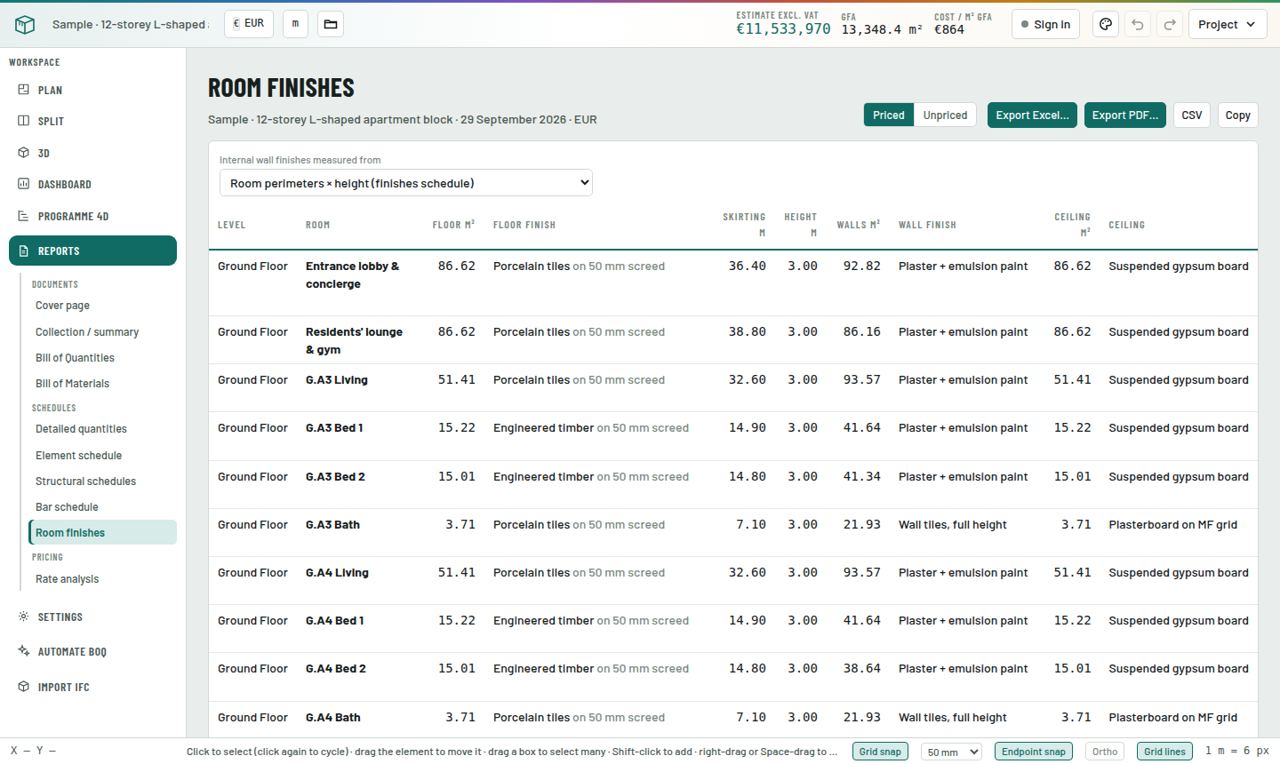Enable Ortho mode toggle

pyautogui.click(x=1105, y=752)
